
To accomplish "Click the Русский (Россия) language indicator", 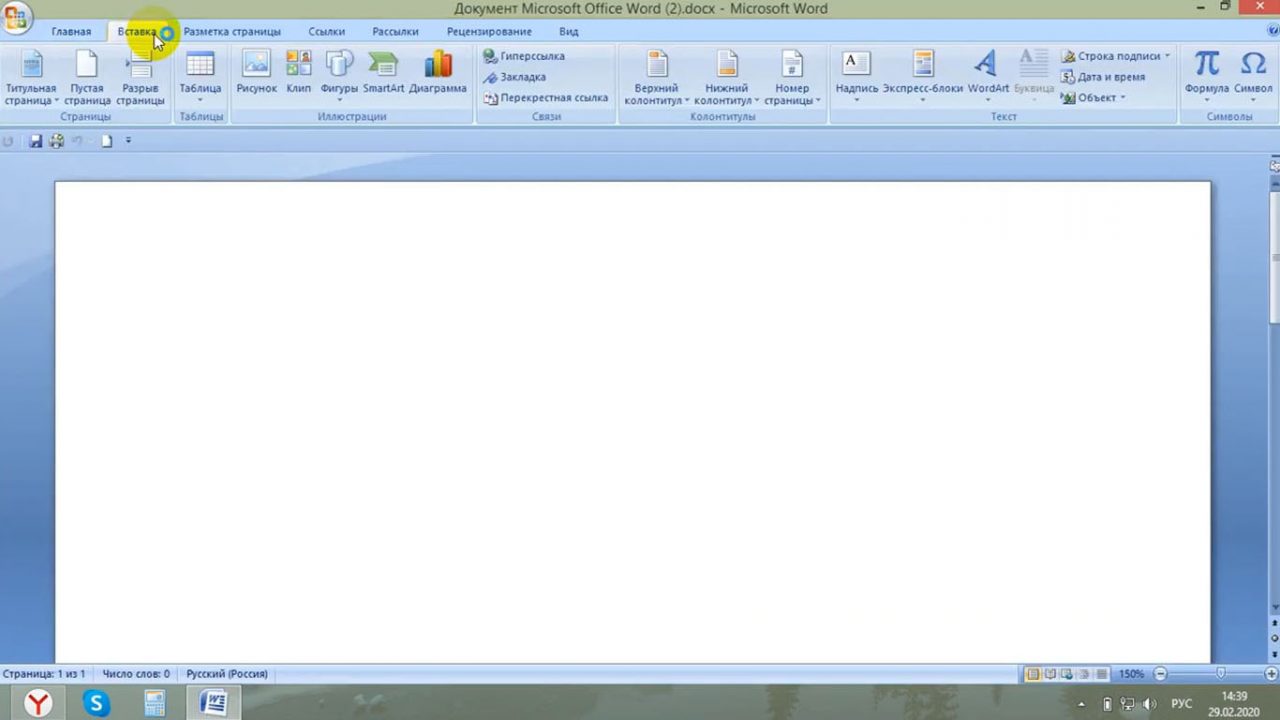I will (227, 674).
